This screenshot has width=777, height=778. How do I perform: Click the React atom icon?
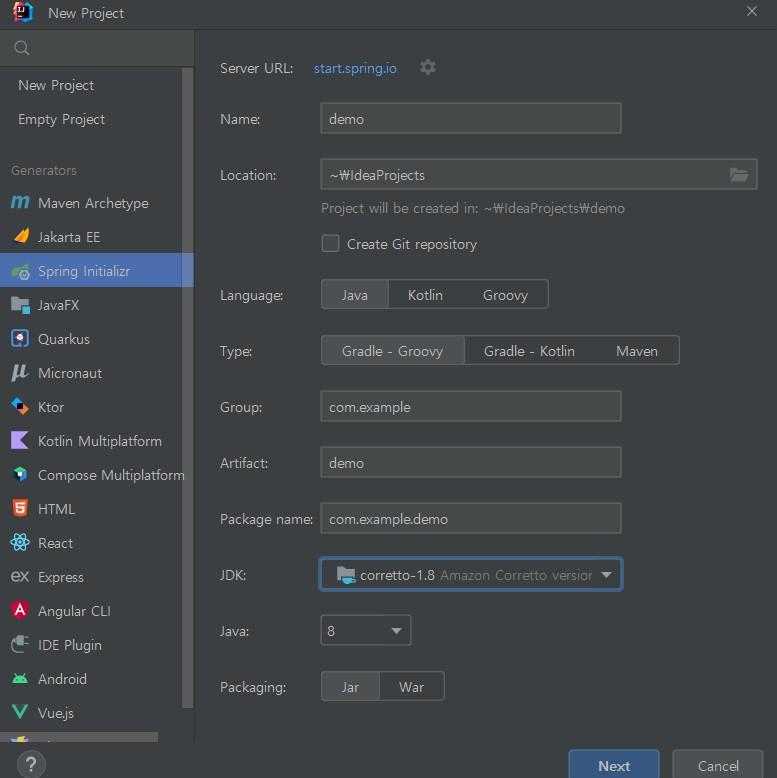20,542
